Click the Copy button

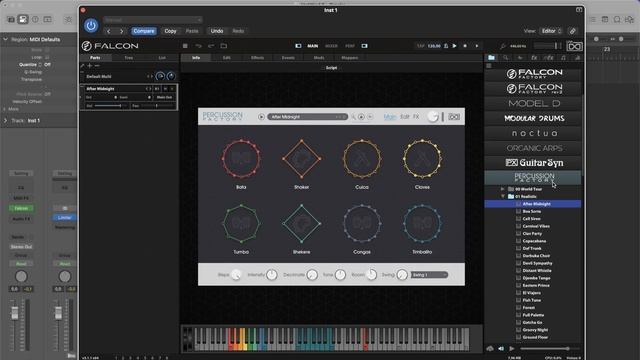[170, 31]
